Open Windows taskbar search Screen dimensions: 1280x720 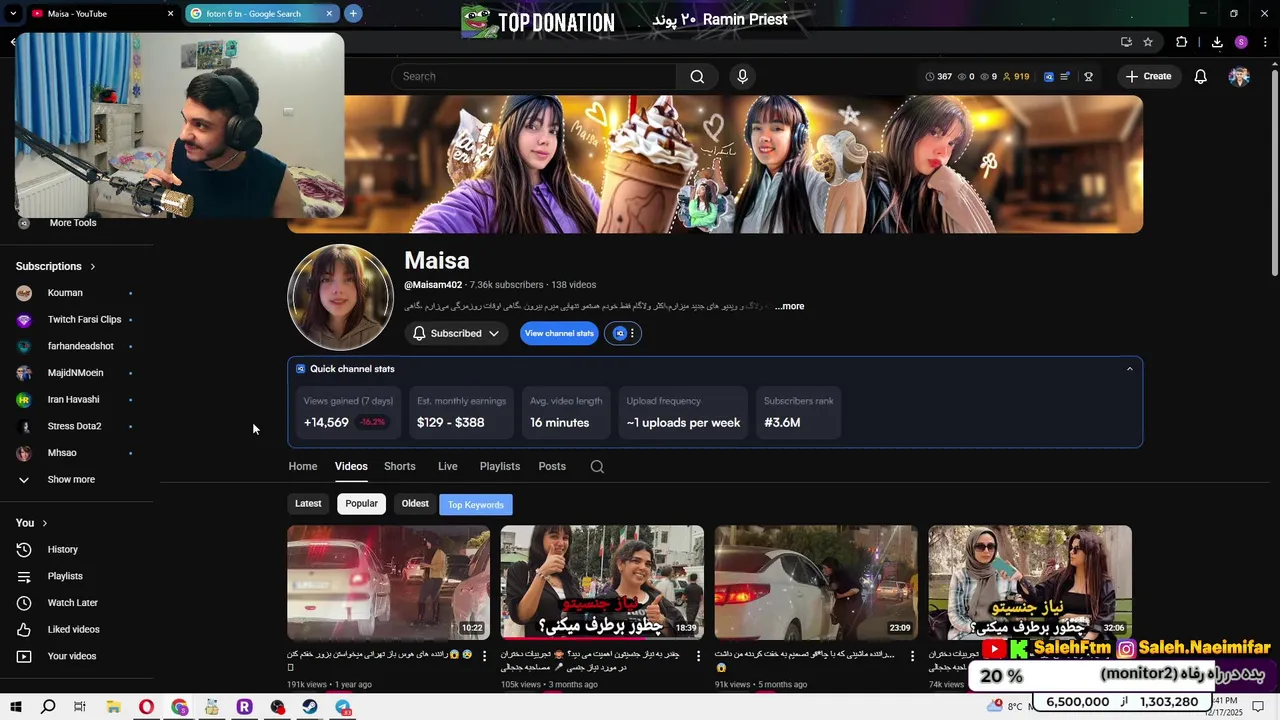coord(48,707)
